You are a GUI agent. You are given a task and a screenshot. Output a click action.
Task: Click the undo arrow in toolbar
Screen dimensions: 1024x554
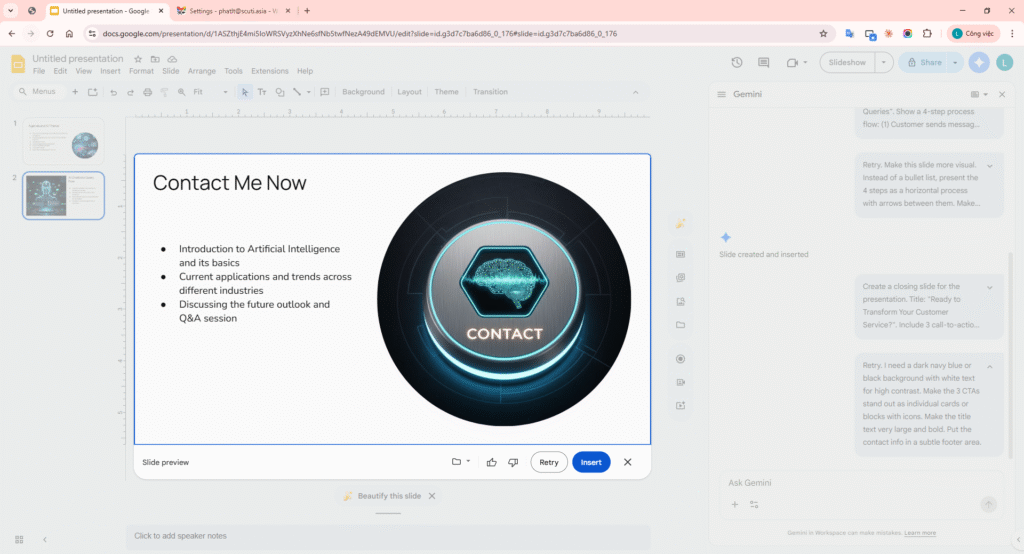(113, 92)
